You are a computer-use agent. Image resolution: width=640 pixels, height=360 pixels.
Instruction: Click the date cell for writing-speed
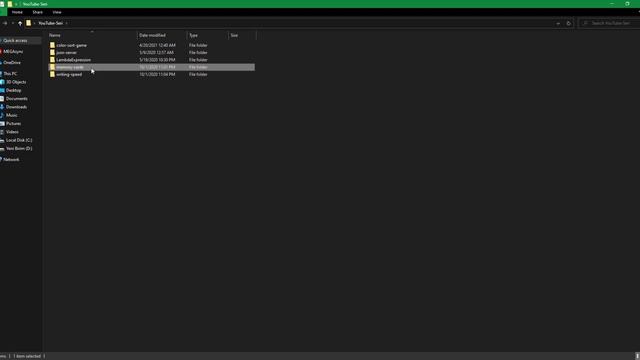coord(157,75)
